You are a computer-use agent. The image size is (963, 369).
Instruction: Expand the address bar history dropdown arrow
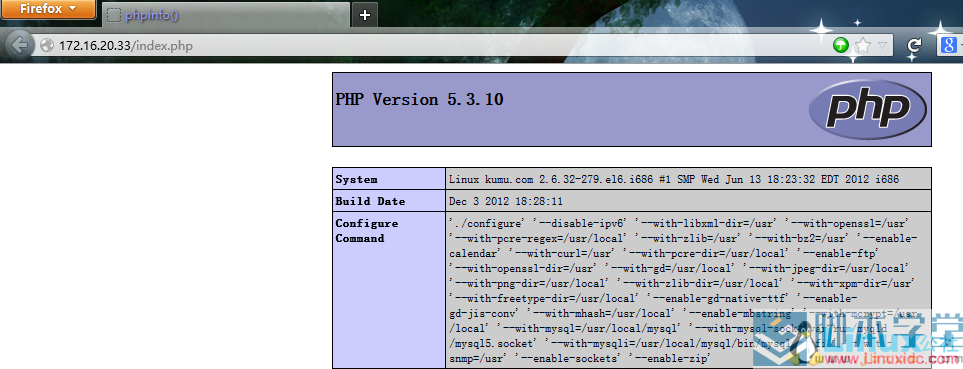coord(883,45)
